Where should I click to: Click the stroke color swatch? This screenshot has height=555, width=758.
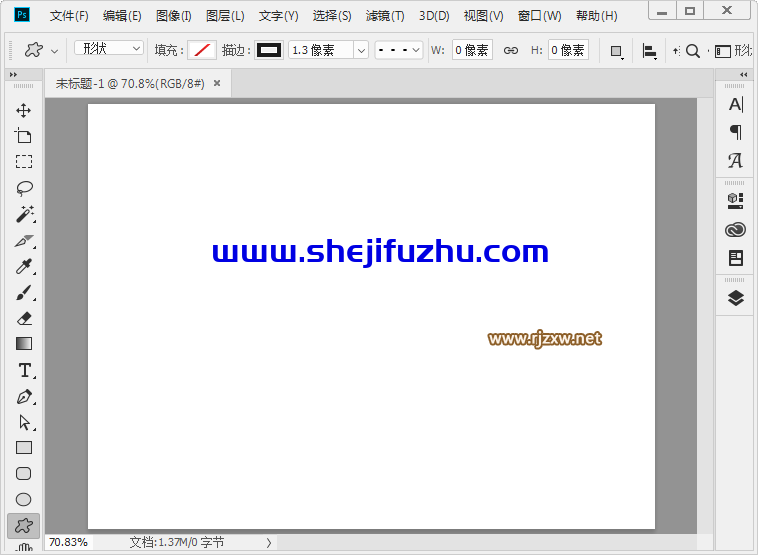[x=269, y=50]
